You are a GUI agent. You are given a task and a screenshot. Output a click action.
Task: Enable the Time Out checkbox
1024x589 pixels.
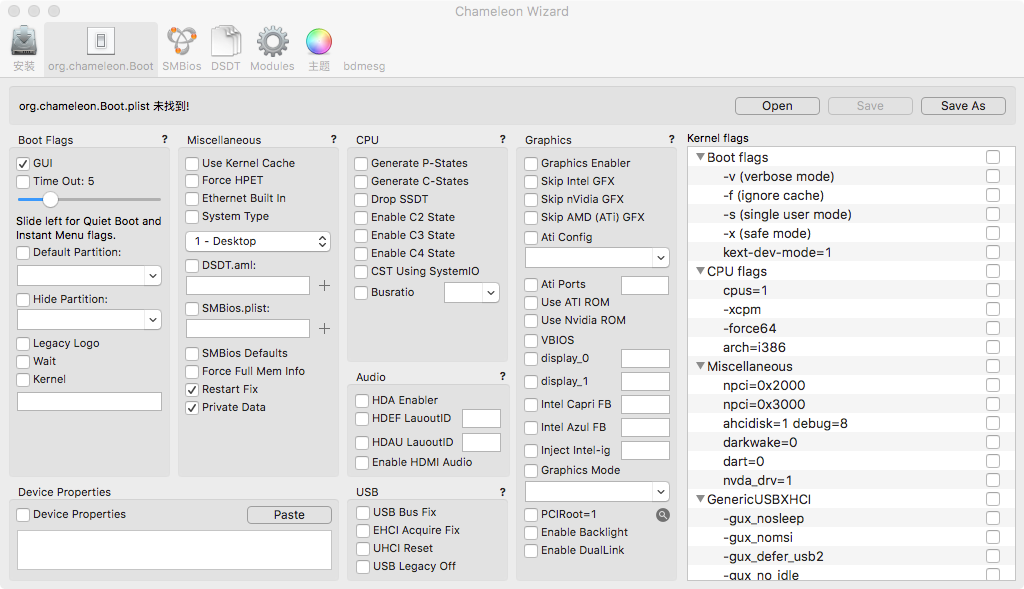[x=23, y=182]
